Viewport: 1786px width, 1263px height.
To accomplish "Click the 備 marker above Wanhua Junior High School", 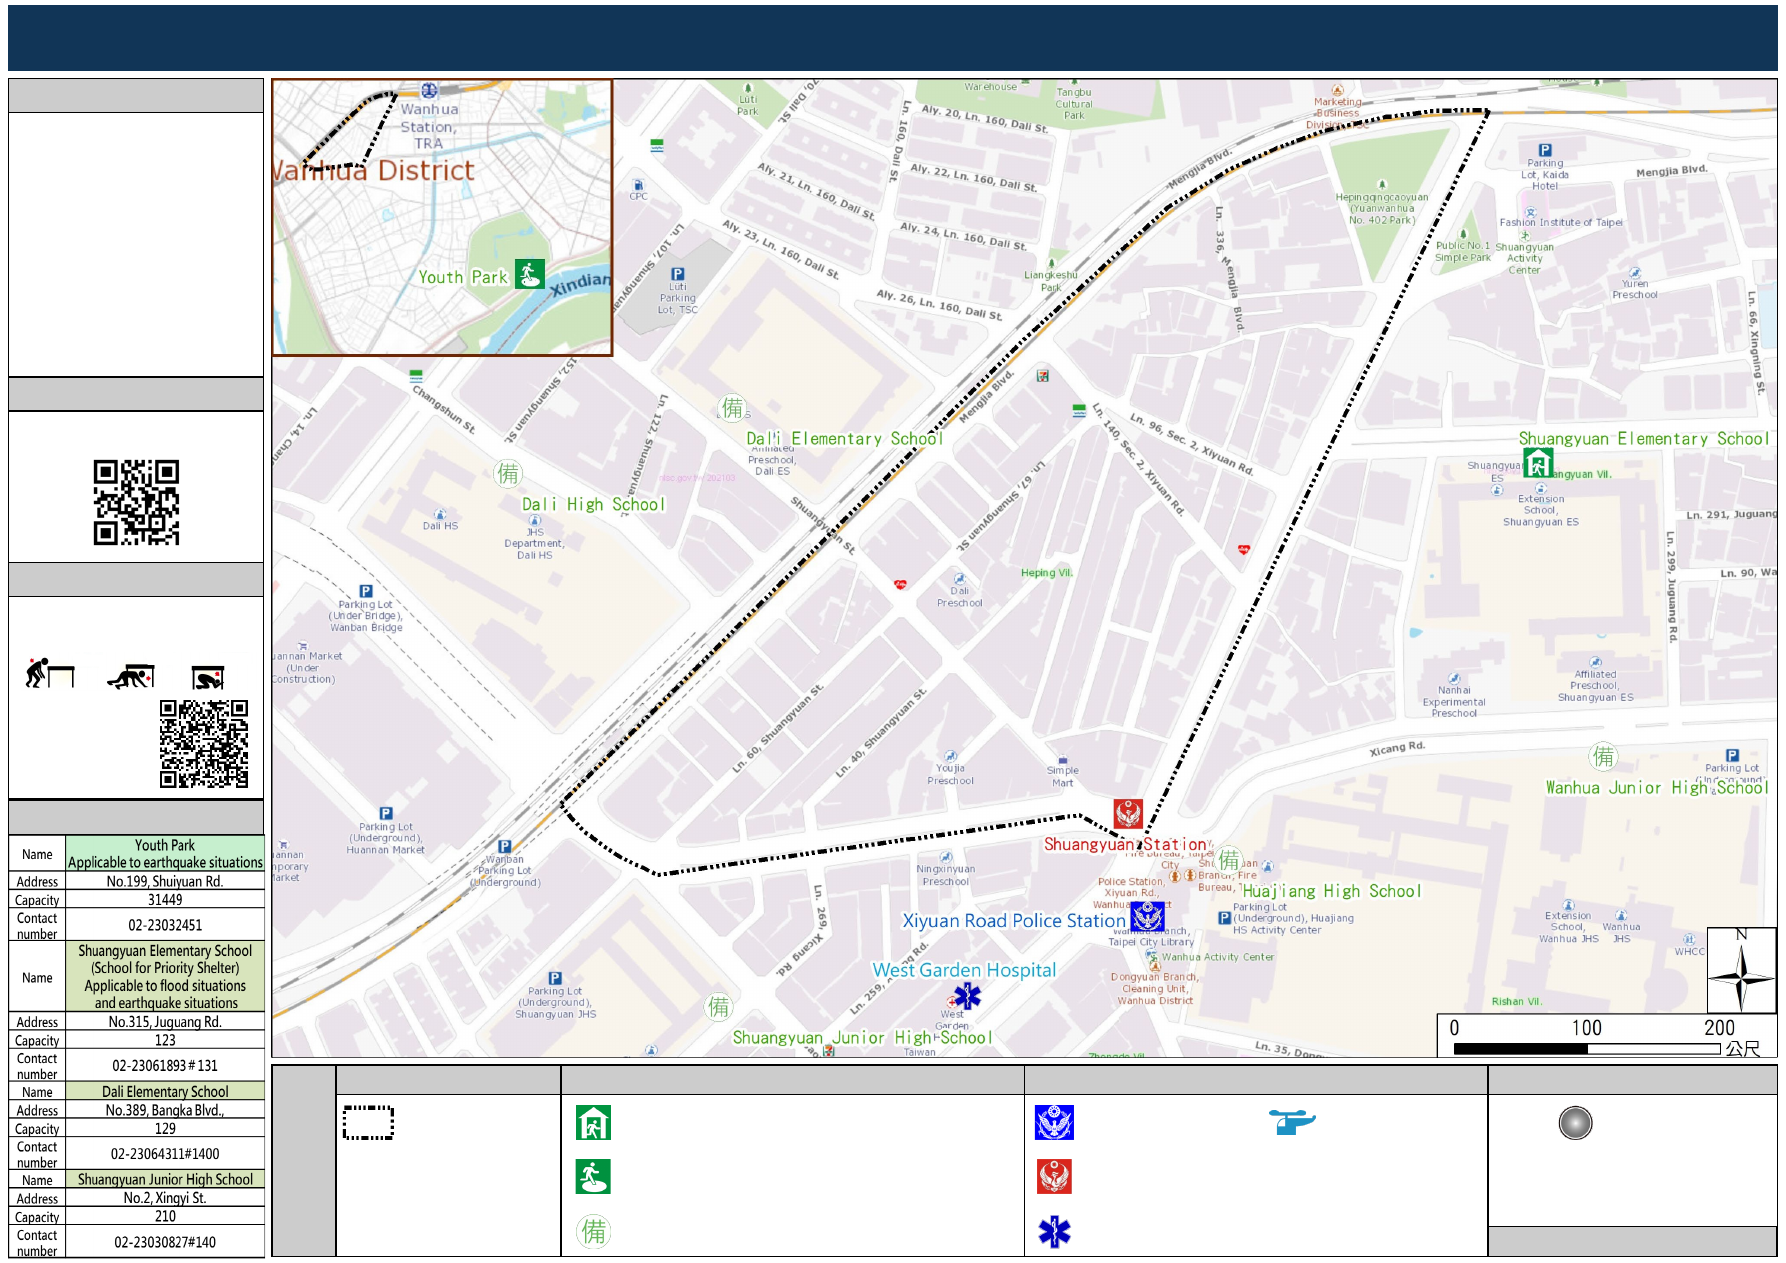I will 1603,756.
